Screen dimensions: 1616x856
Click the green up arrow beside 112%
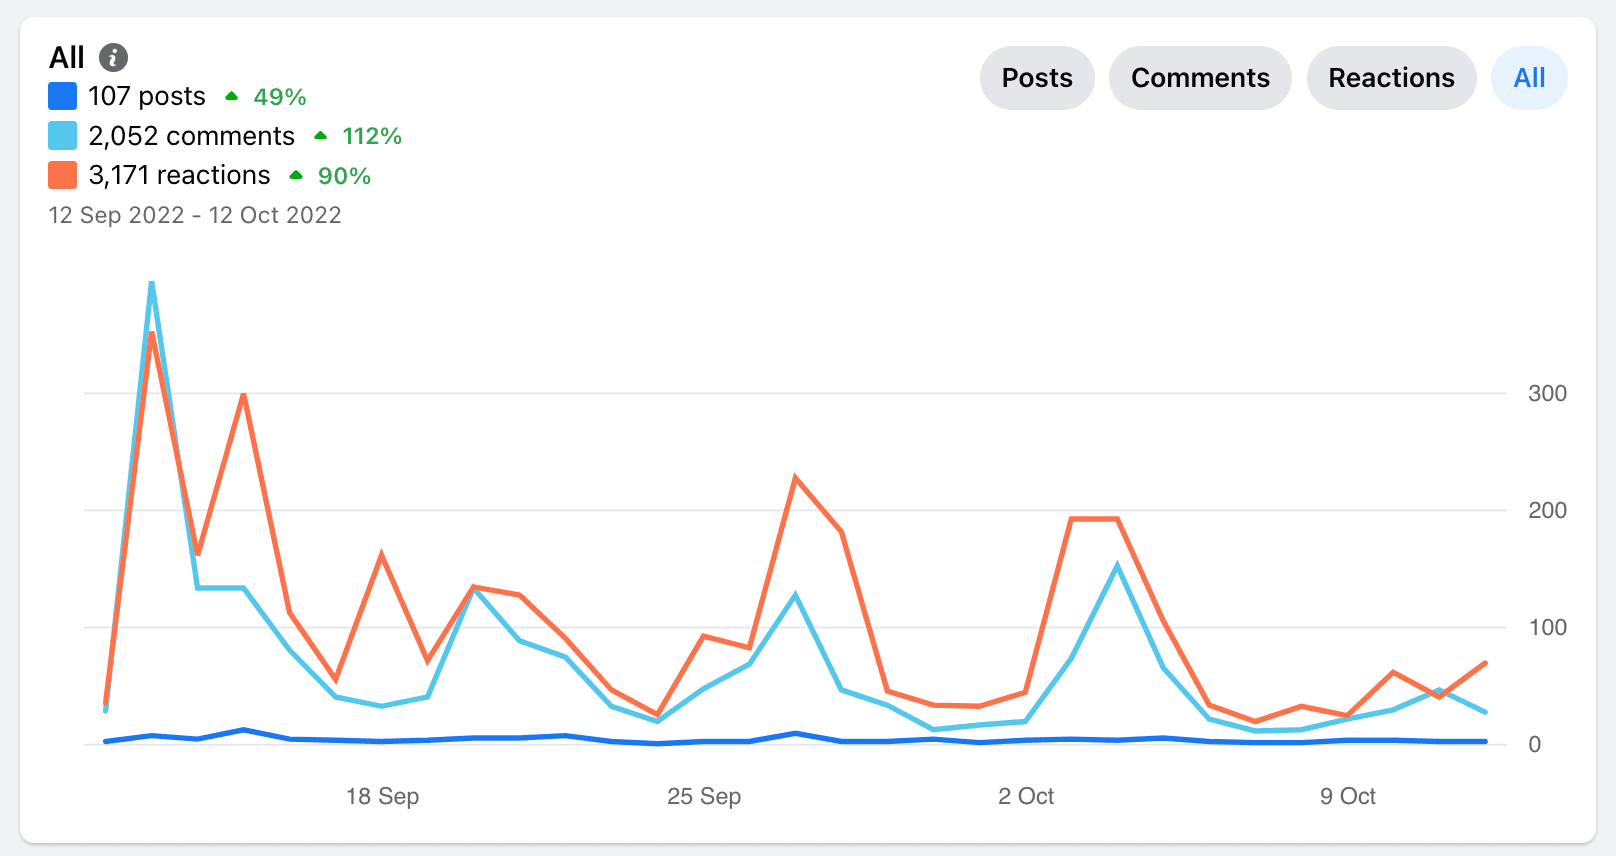tap(320, 136)
